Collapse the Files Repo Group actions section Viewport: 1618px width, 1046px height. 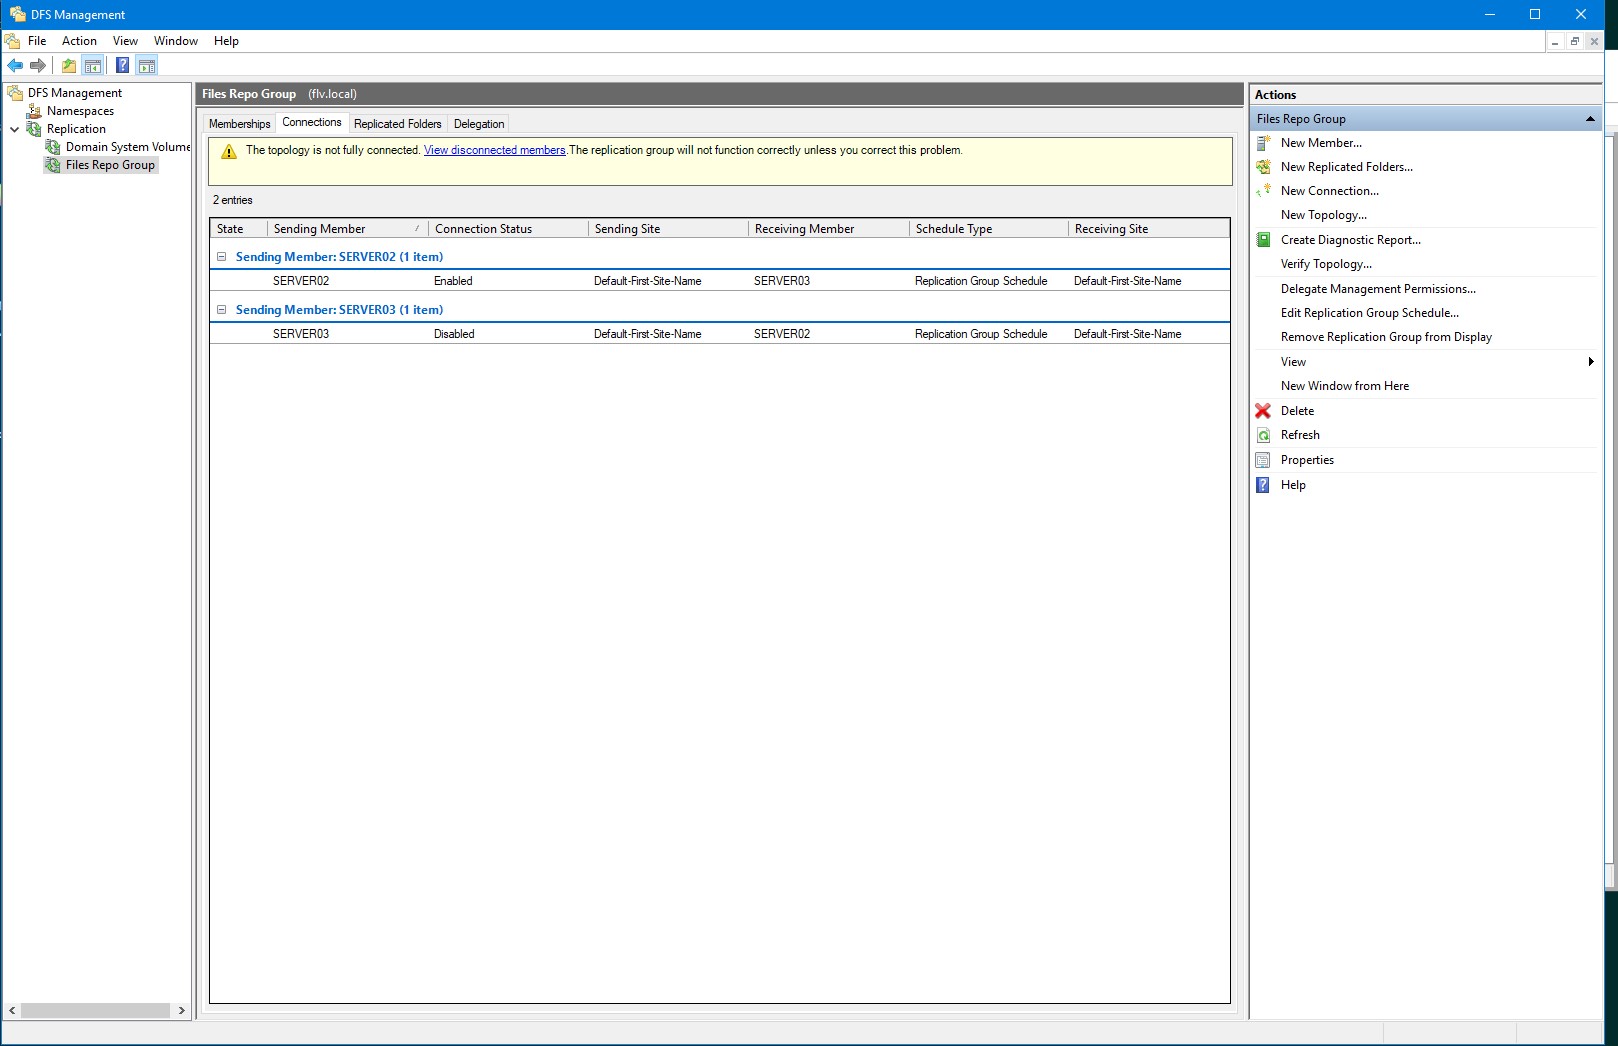coord(1589,118)
